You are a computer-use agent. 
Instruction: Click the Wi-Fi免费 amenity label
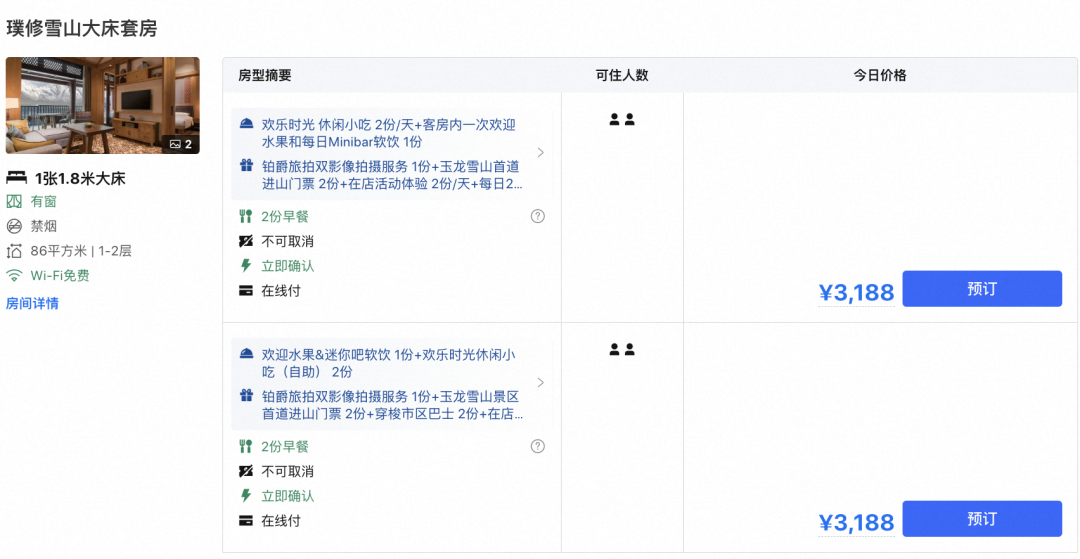click(x=60, y=275)
